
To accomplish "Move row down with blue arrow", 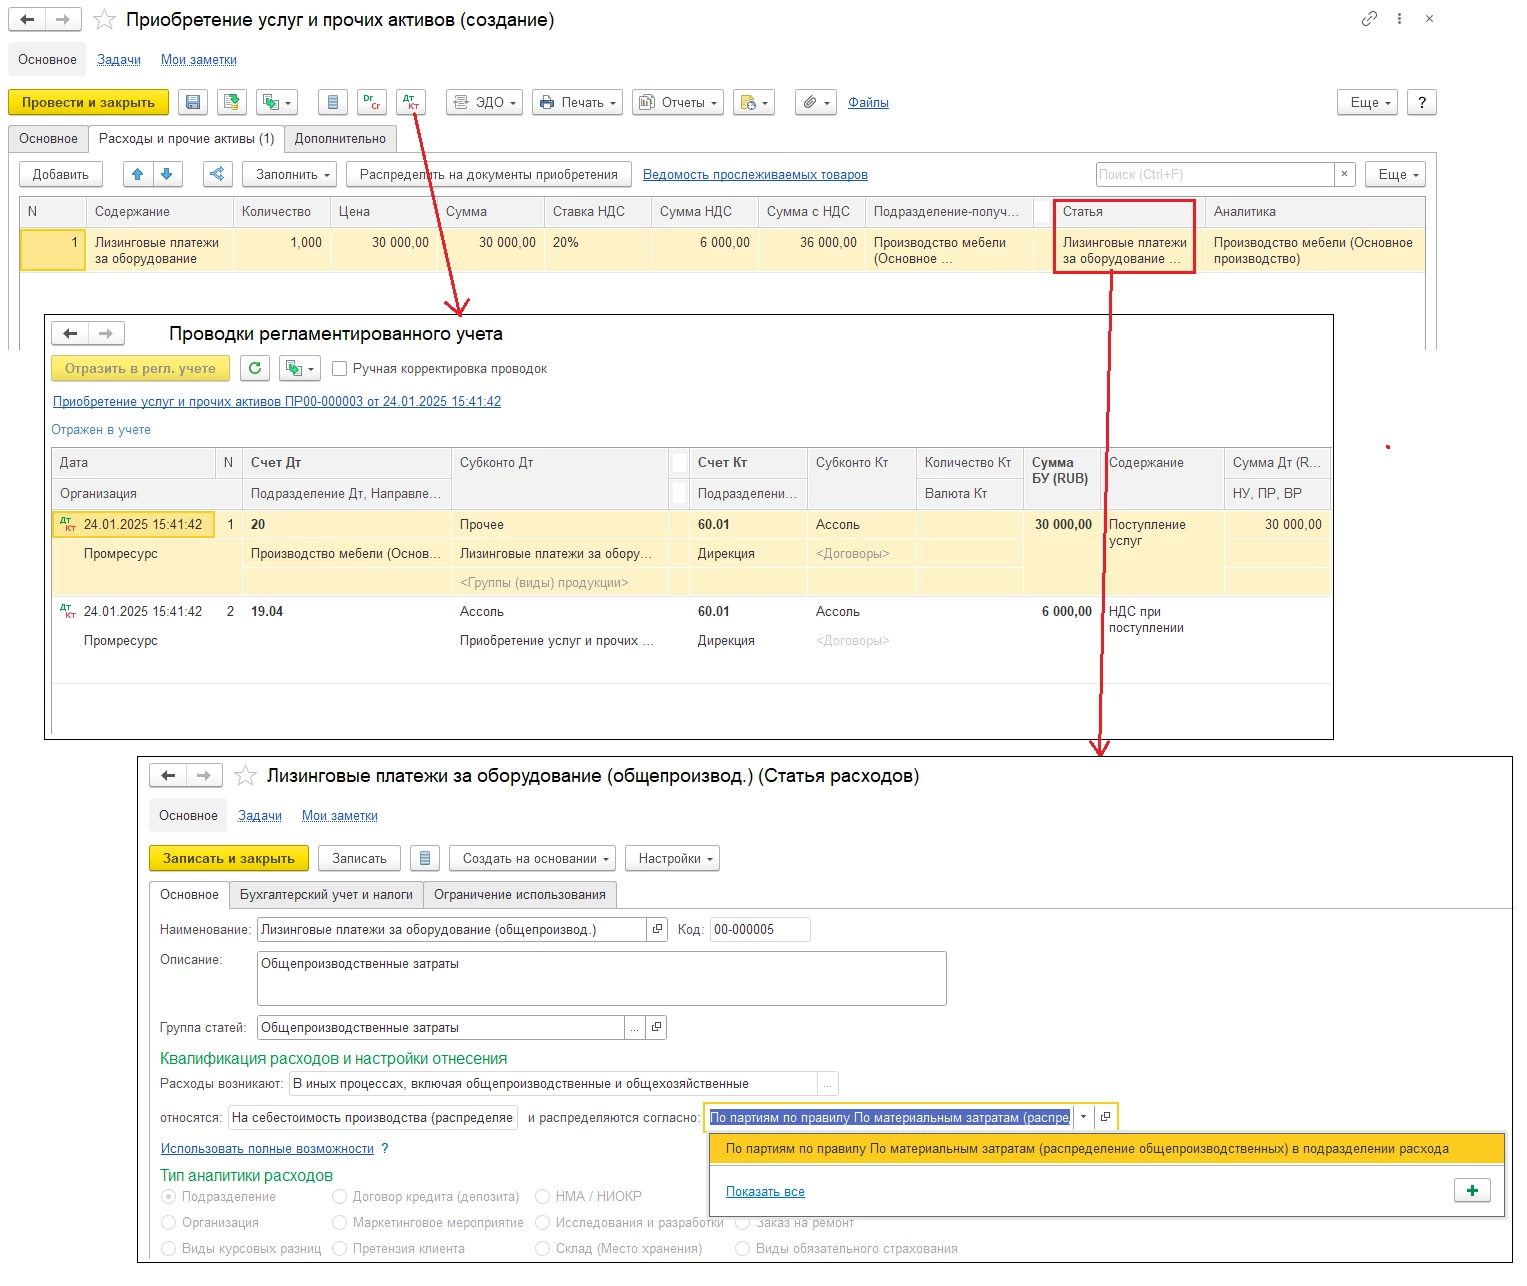I will (167, 174).
